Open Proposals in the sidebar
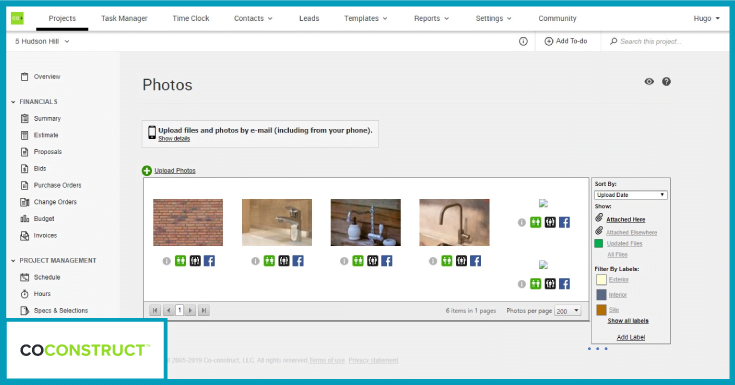Viewport: 735px width, 385px height. tap(41, 152)
